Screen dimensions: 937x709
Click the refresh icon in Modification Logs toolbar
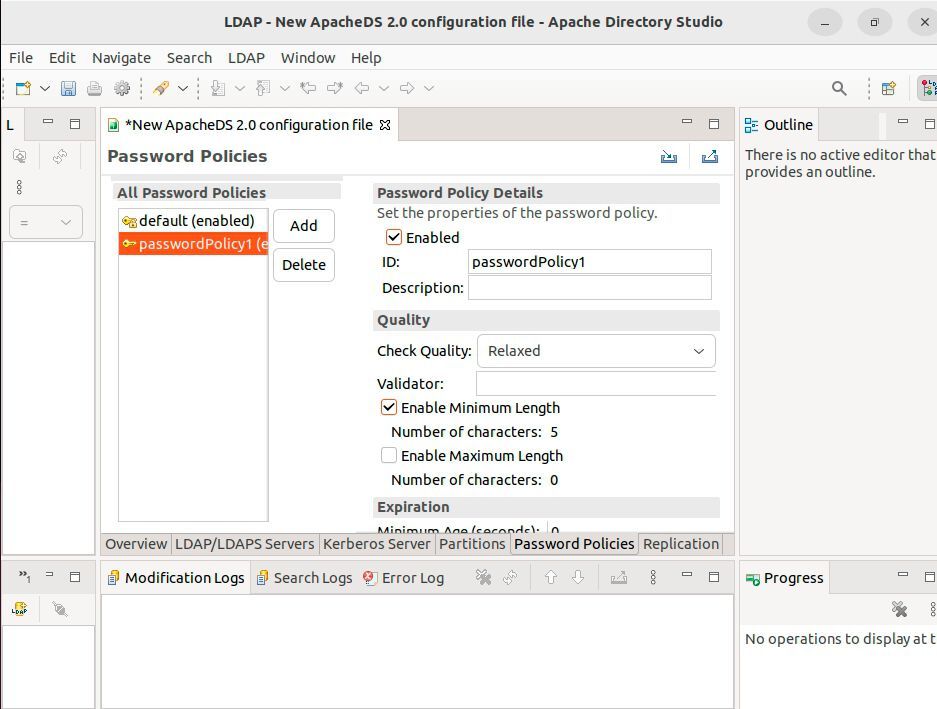pos(509,577)
